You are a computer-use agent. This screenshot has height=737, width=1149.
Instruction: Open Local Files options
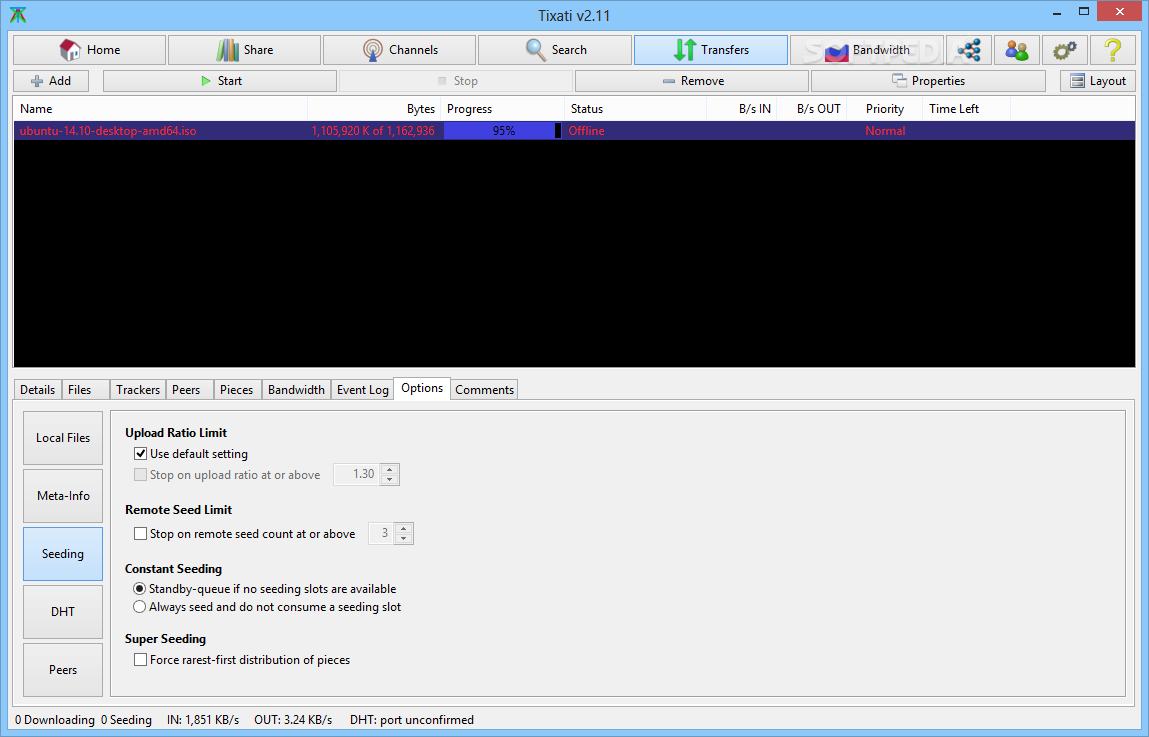pyautogui.click(x=63, y=437)
